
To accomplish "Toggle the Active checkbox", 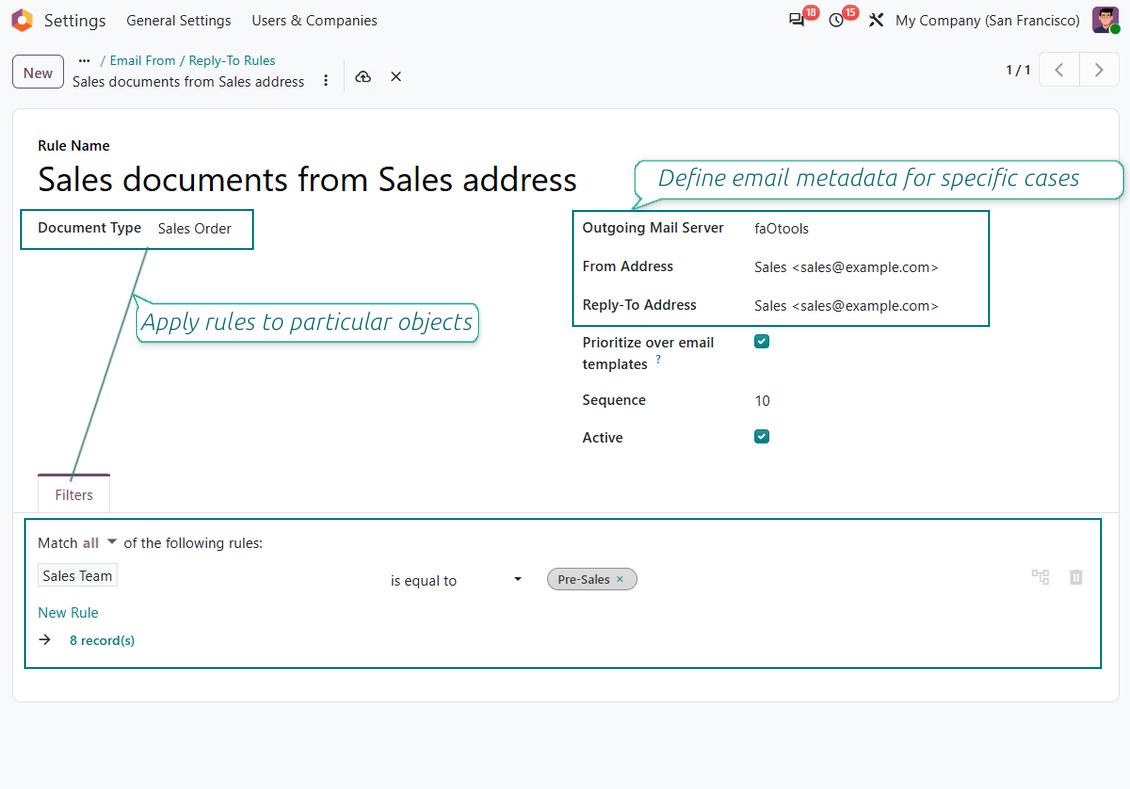I will [x=762, y=437].
